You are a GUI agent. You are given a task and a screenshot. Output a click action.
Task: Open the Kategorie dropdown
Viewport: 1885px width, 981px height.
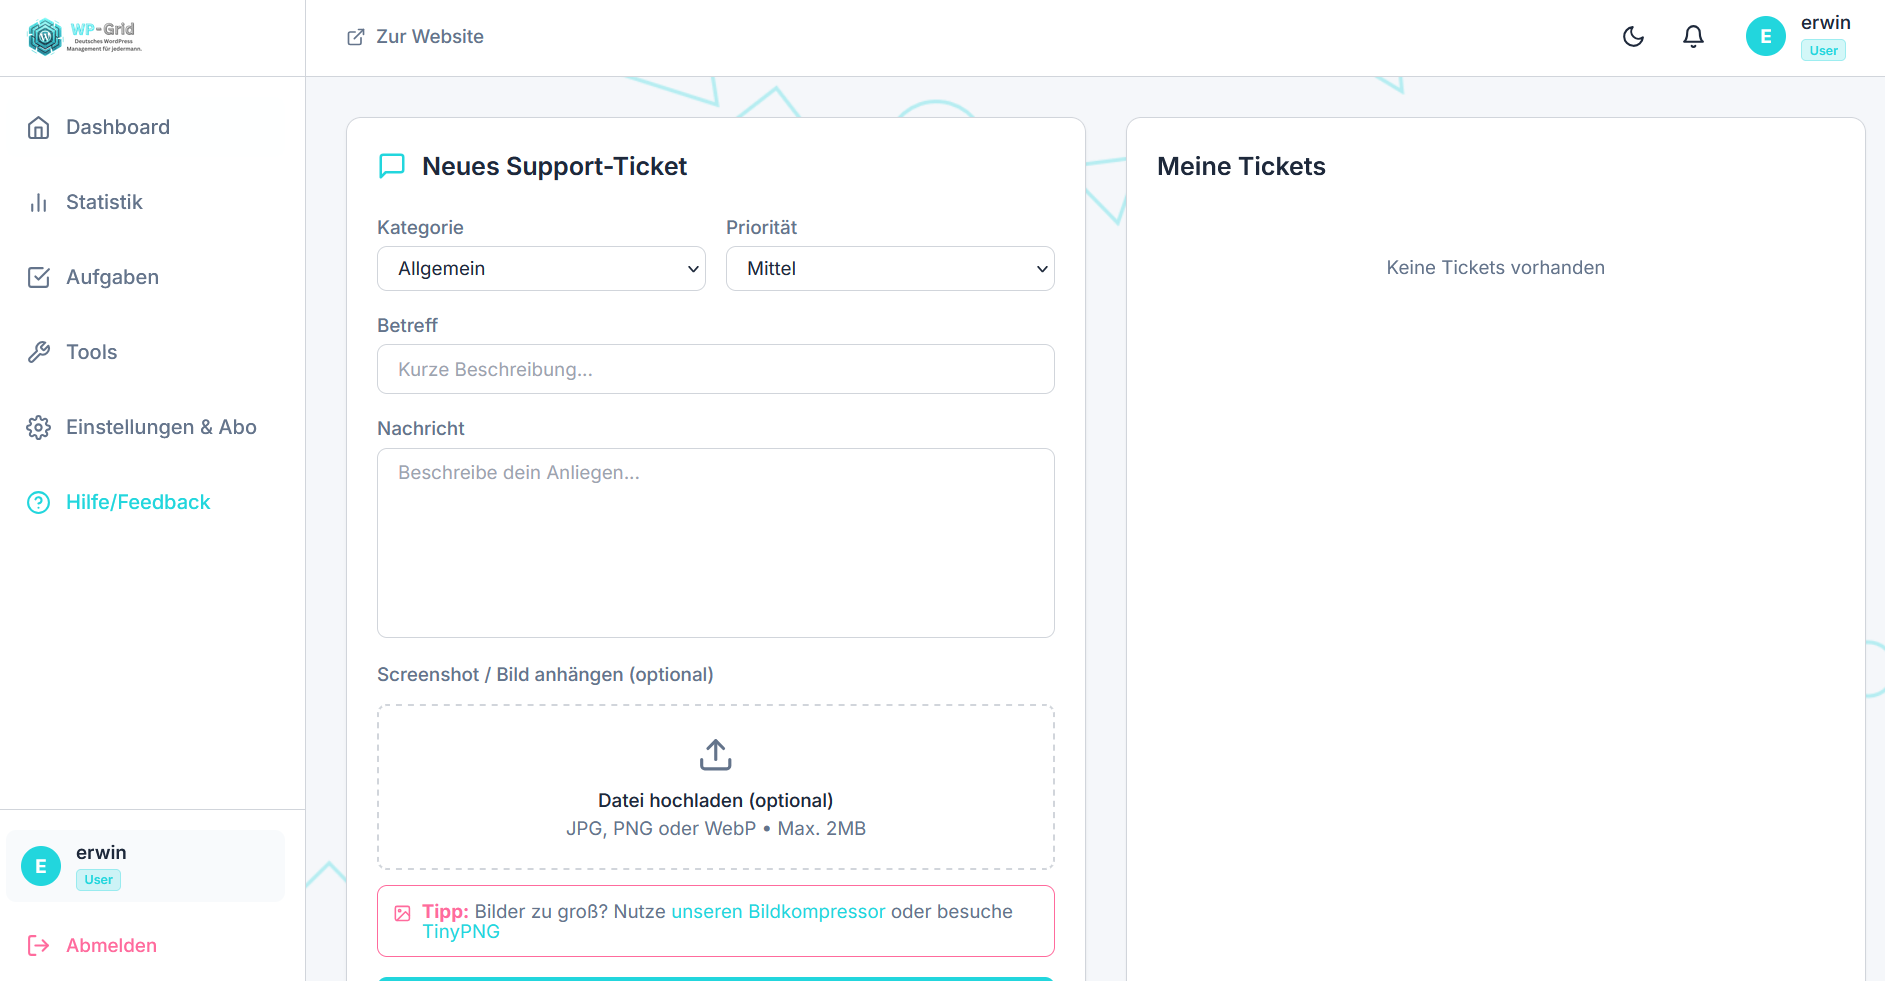pyautogui.click(x=540, y=268)
